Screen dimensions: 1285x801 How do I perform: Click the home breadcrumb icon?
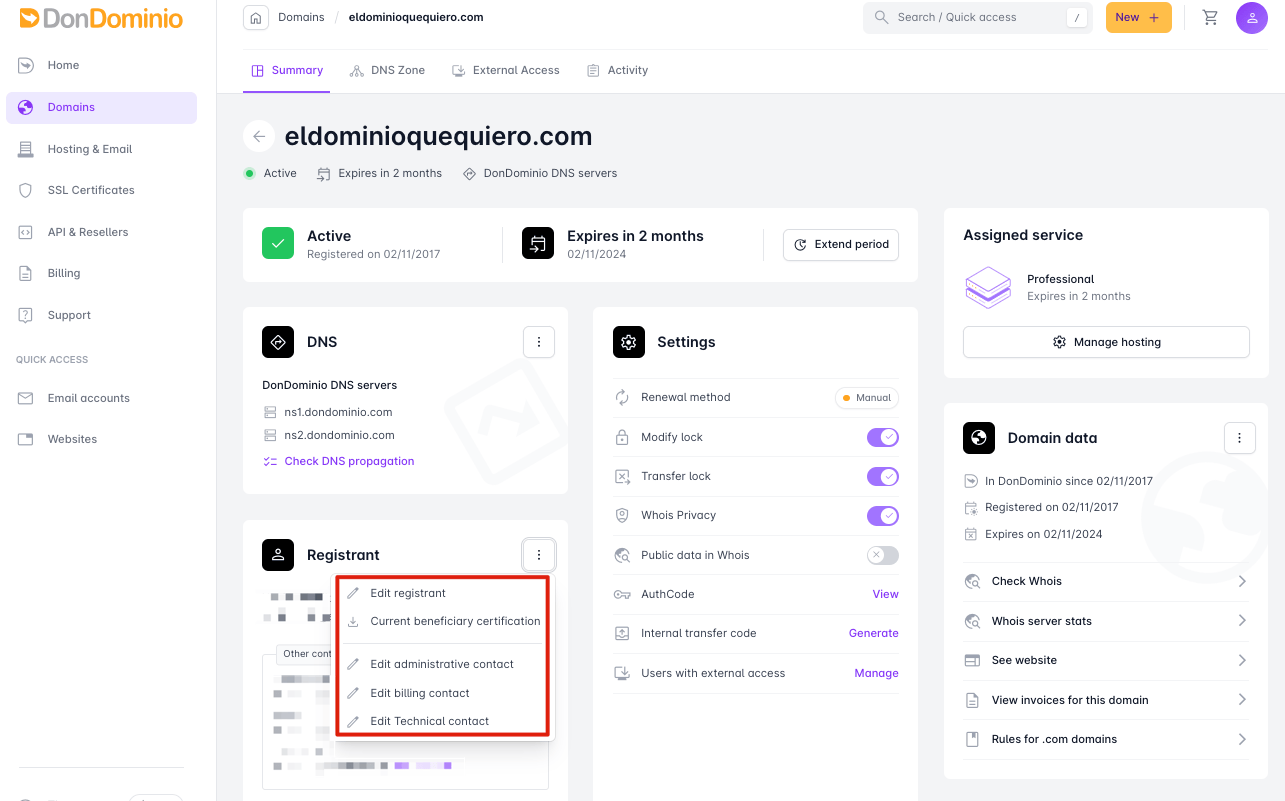[257, 17]
